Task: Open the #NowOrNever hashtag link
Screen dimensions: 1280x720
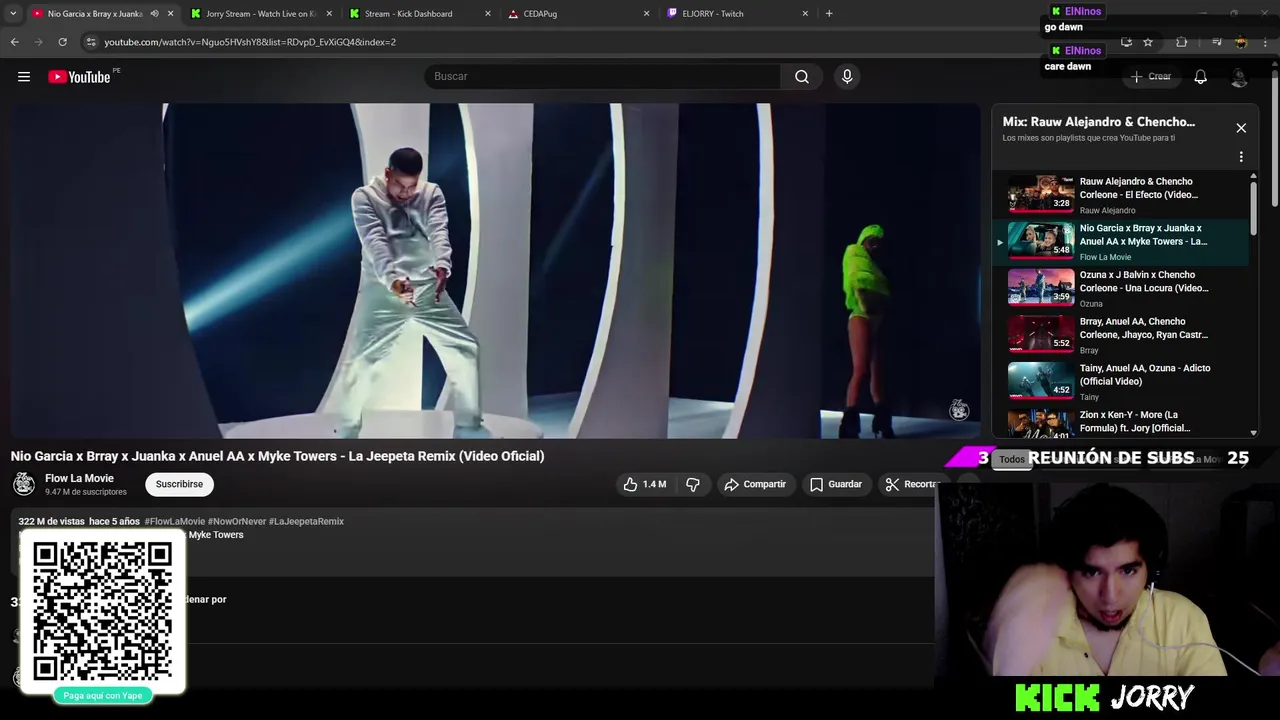Action: [x=236, y=521]
